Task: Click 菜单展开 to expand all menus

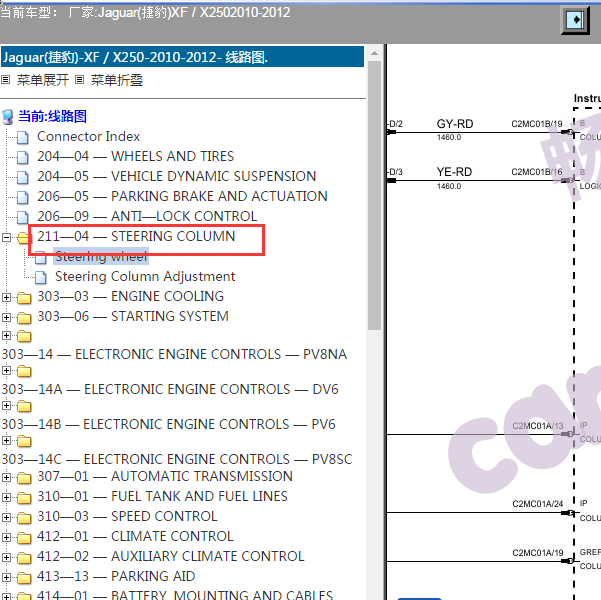Action: (x=43, y=80)
